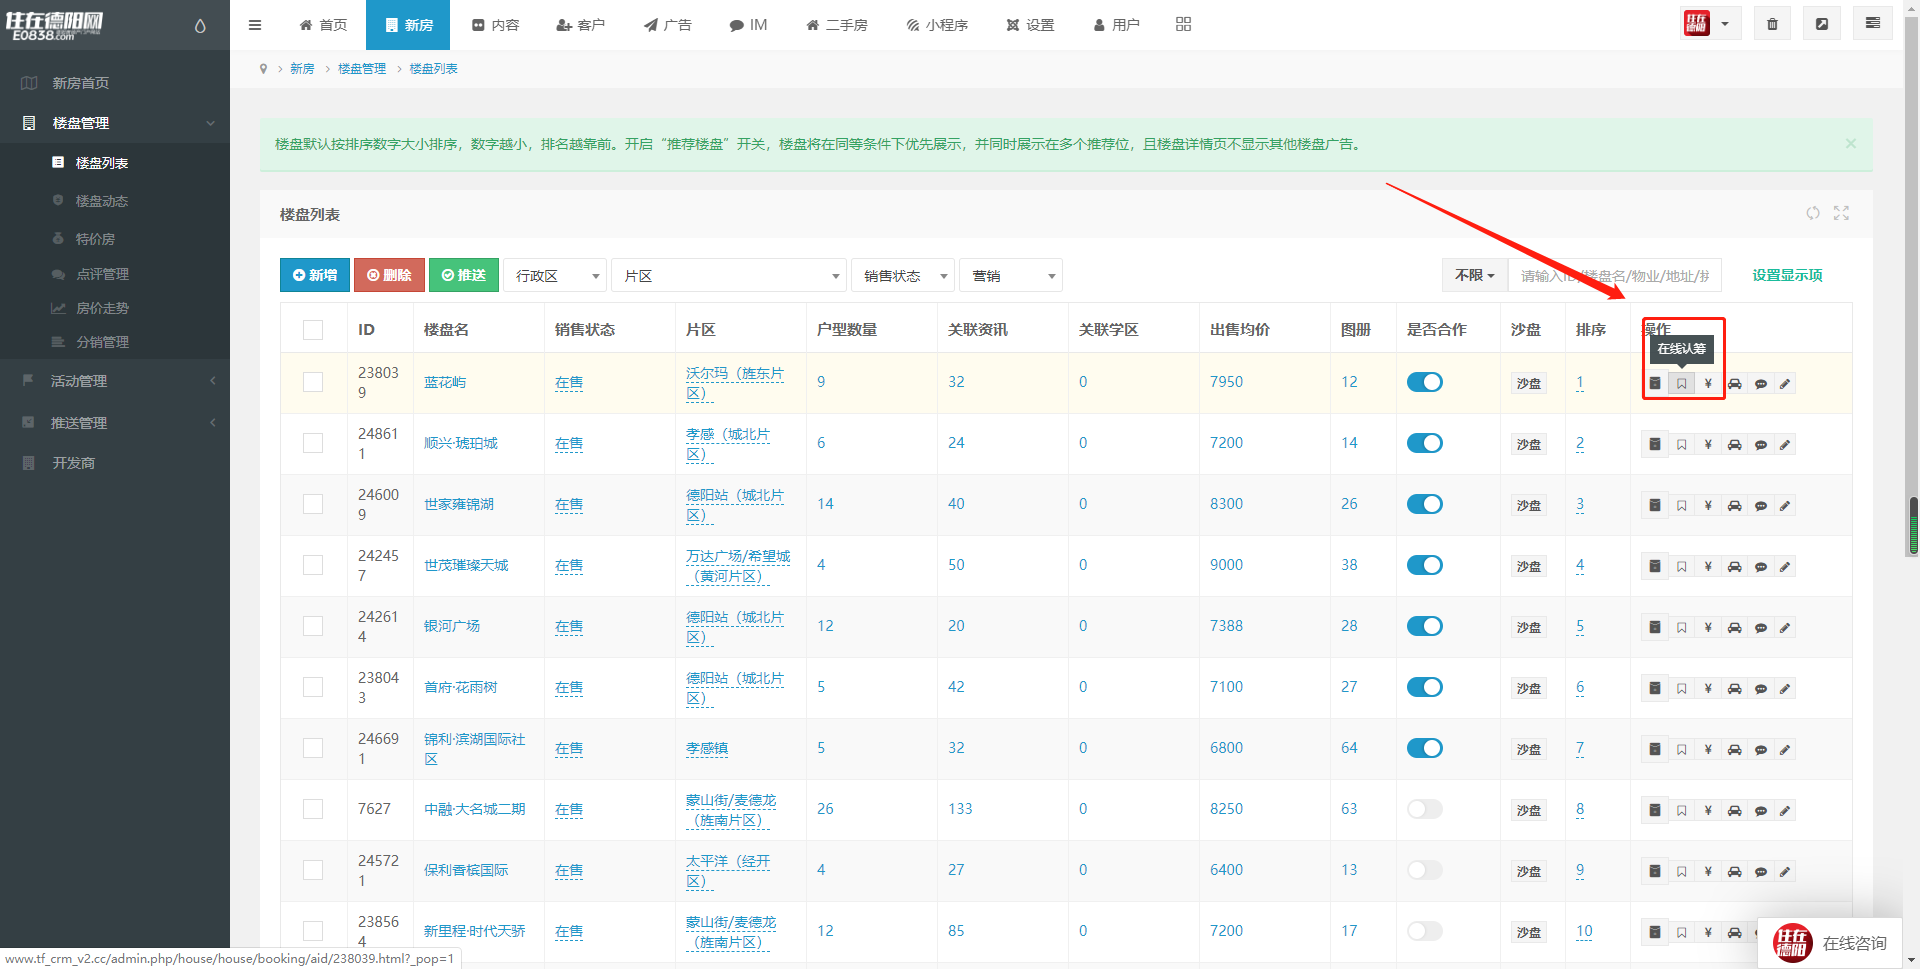Viewport: 1920px width, 969px height.
Task: Click the pencil edit icon for 银河广场
Action: (x=1785, y=628)
